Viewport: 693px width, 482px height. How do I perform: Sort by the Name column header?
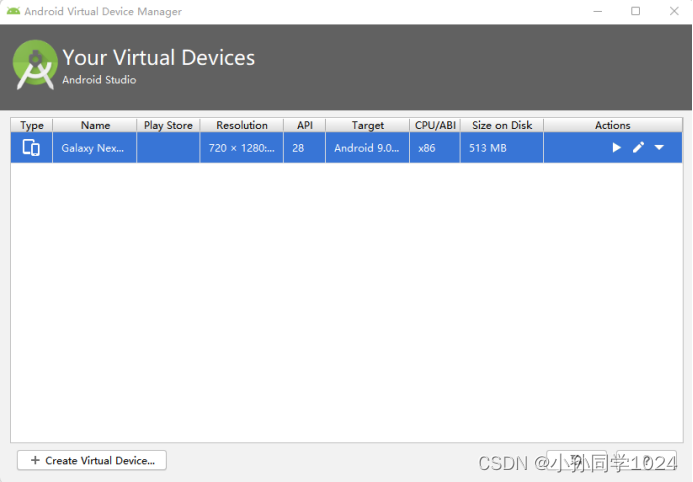tap(95, 125)
